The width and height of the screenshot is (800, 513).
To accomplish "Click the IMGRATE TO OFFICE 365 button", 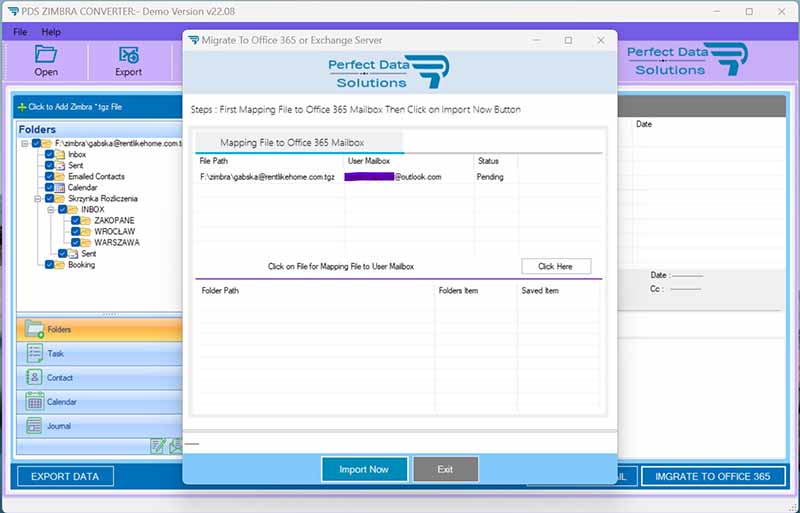I will (712, 477).
